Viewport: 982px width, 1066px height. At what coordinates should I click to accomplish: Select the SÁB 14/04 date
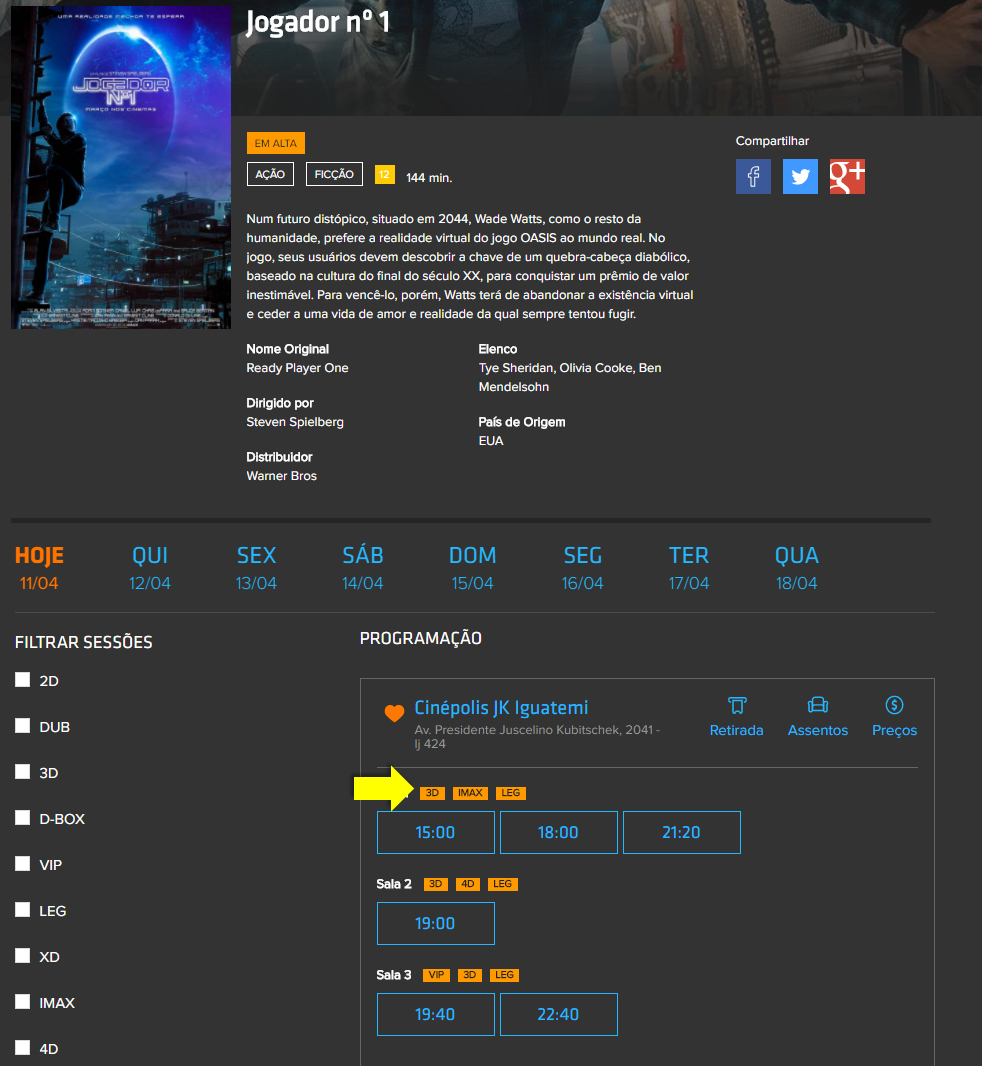[x=362, y=568]
